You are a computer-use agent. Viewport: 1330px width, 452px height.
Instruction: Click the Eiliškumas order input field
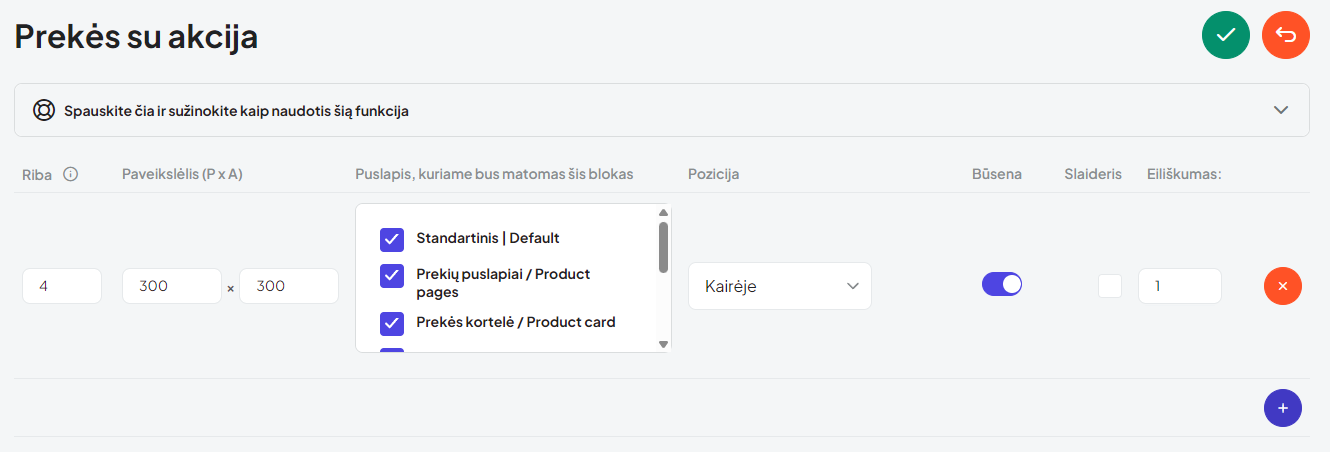click(1180, 286)
